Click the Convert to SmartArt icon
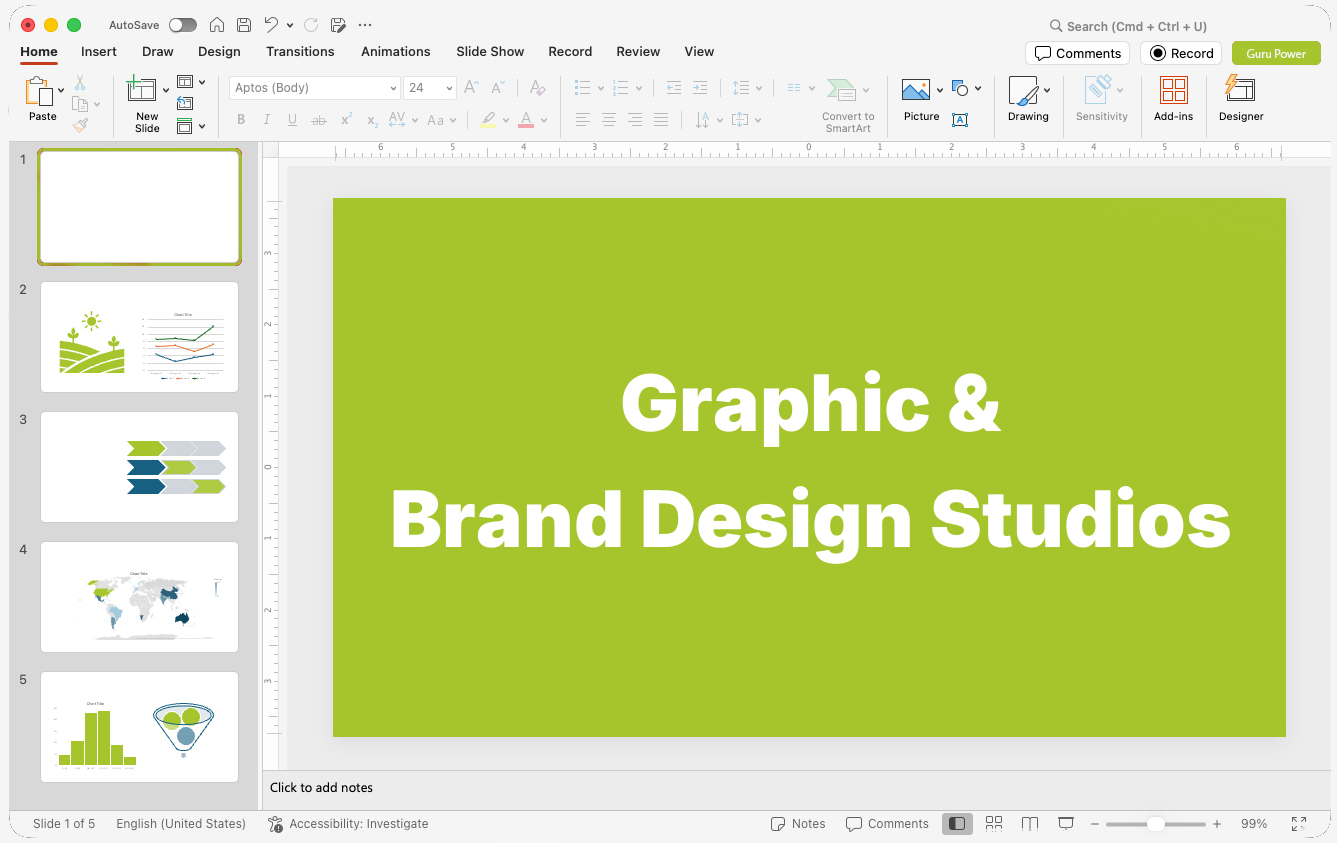This screenshot has width=1337, height=843. pos(842,90)
